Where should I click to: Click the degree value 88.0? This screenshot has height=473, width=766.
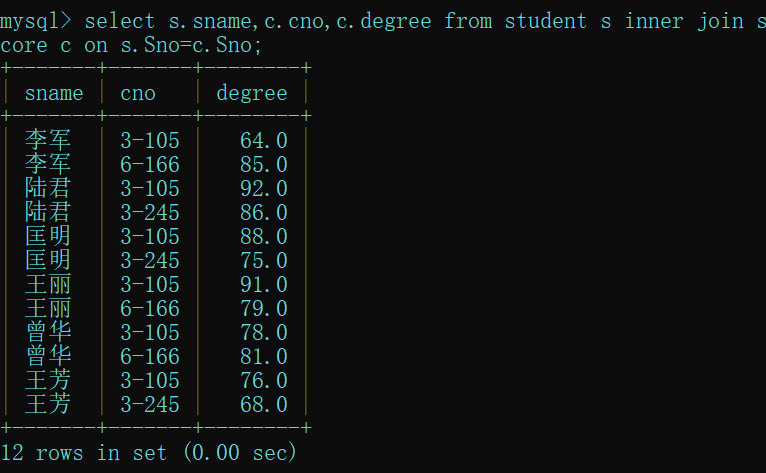click(263, 236)
